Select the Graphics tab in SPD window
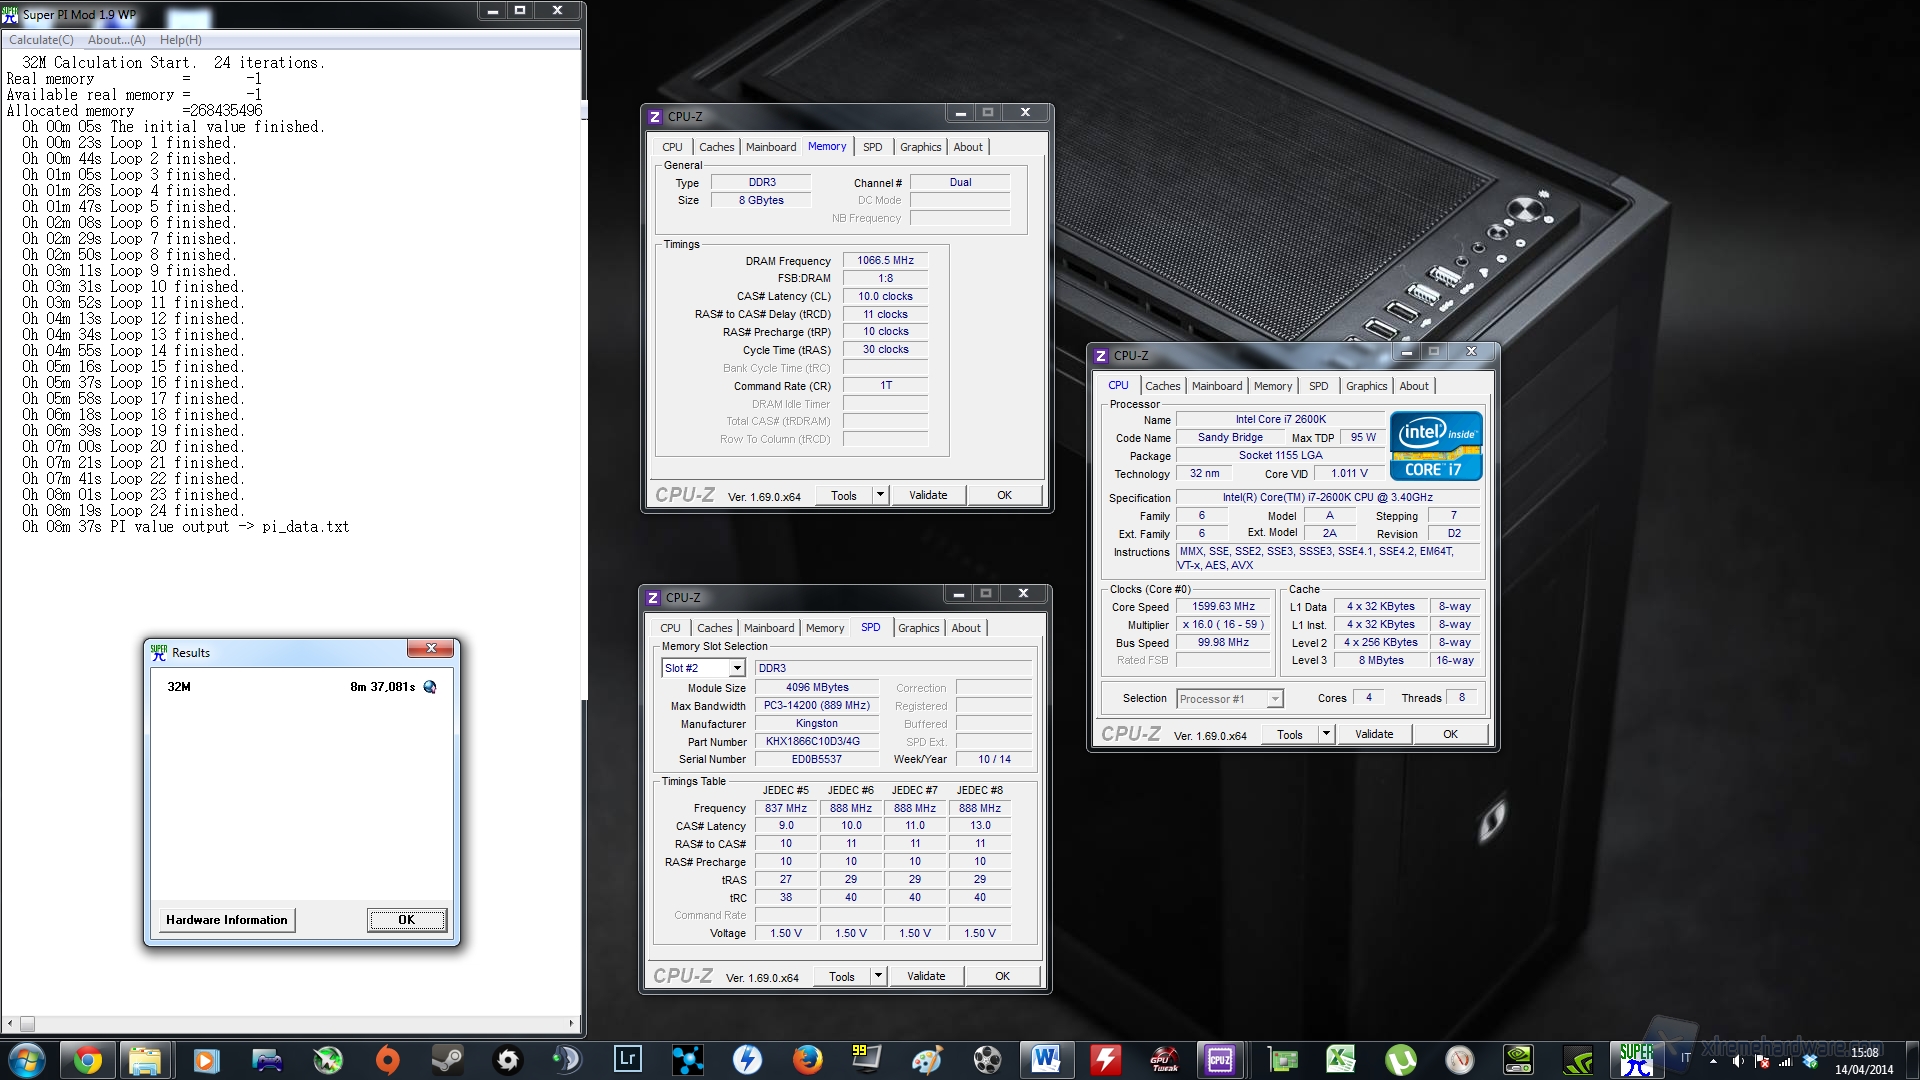The image size is (1920, 1080). pos(918,628)
